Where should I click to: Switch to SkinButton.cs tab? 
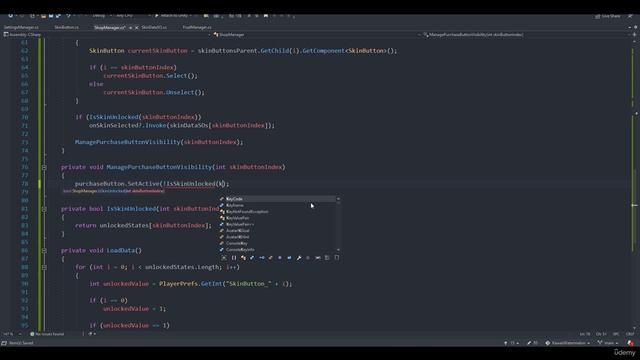tap(67, 27)
